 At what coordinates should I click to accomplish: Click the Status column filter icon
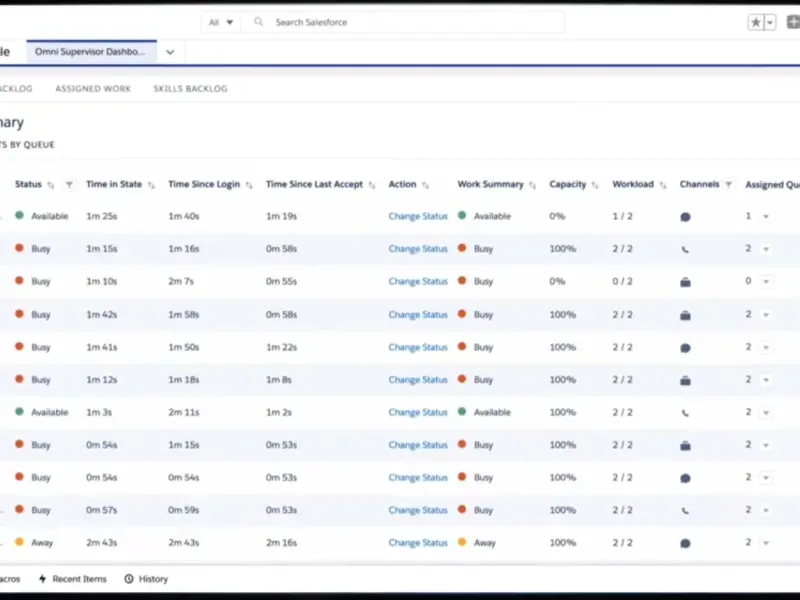tap(69, 185)
